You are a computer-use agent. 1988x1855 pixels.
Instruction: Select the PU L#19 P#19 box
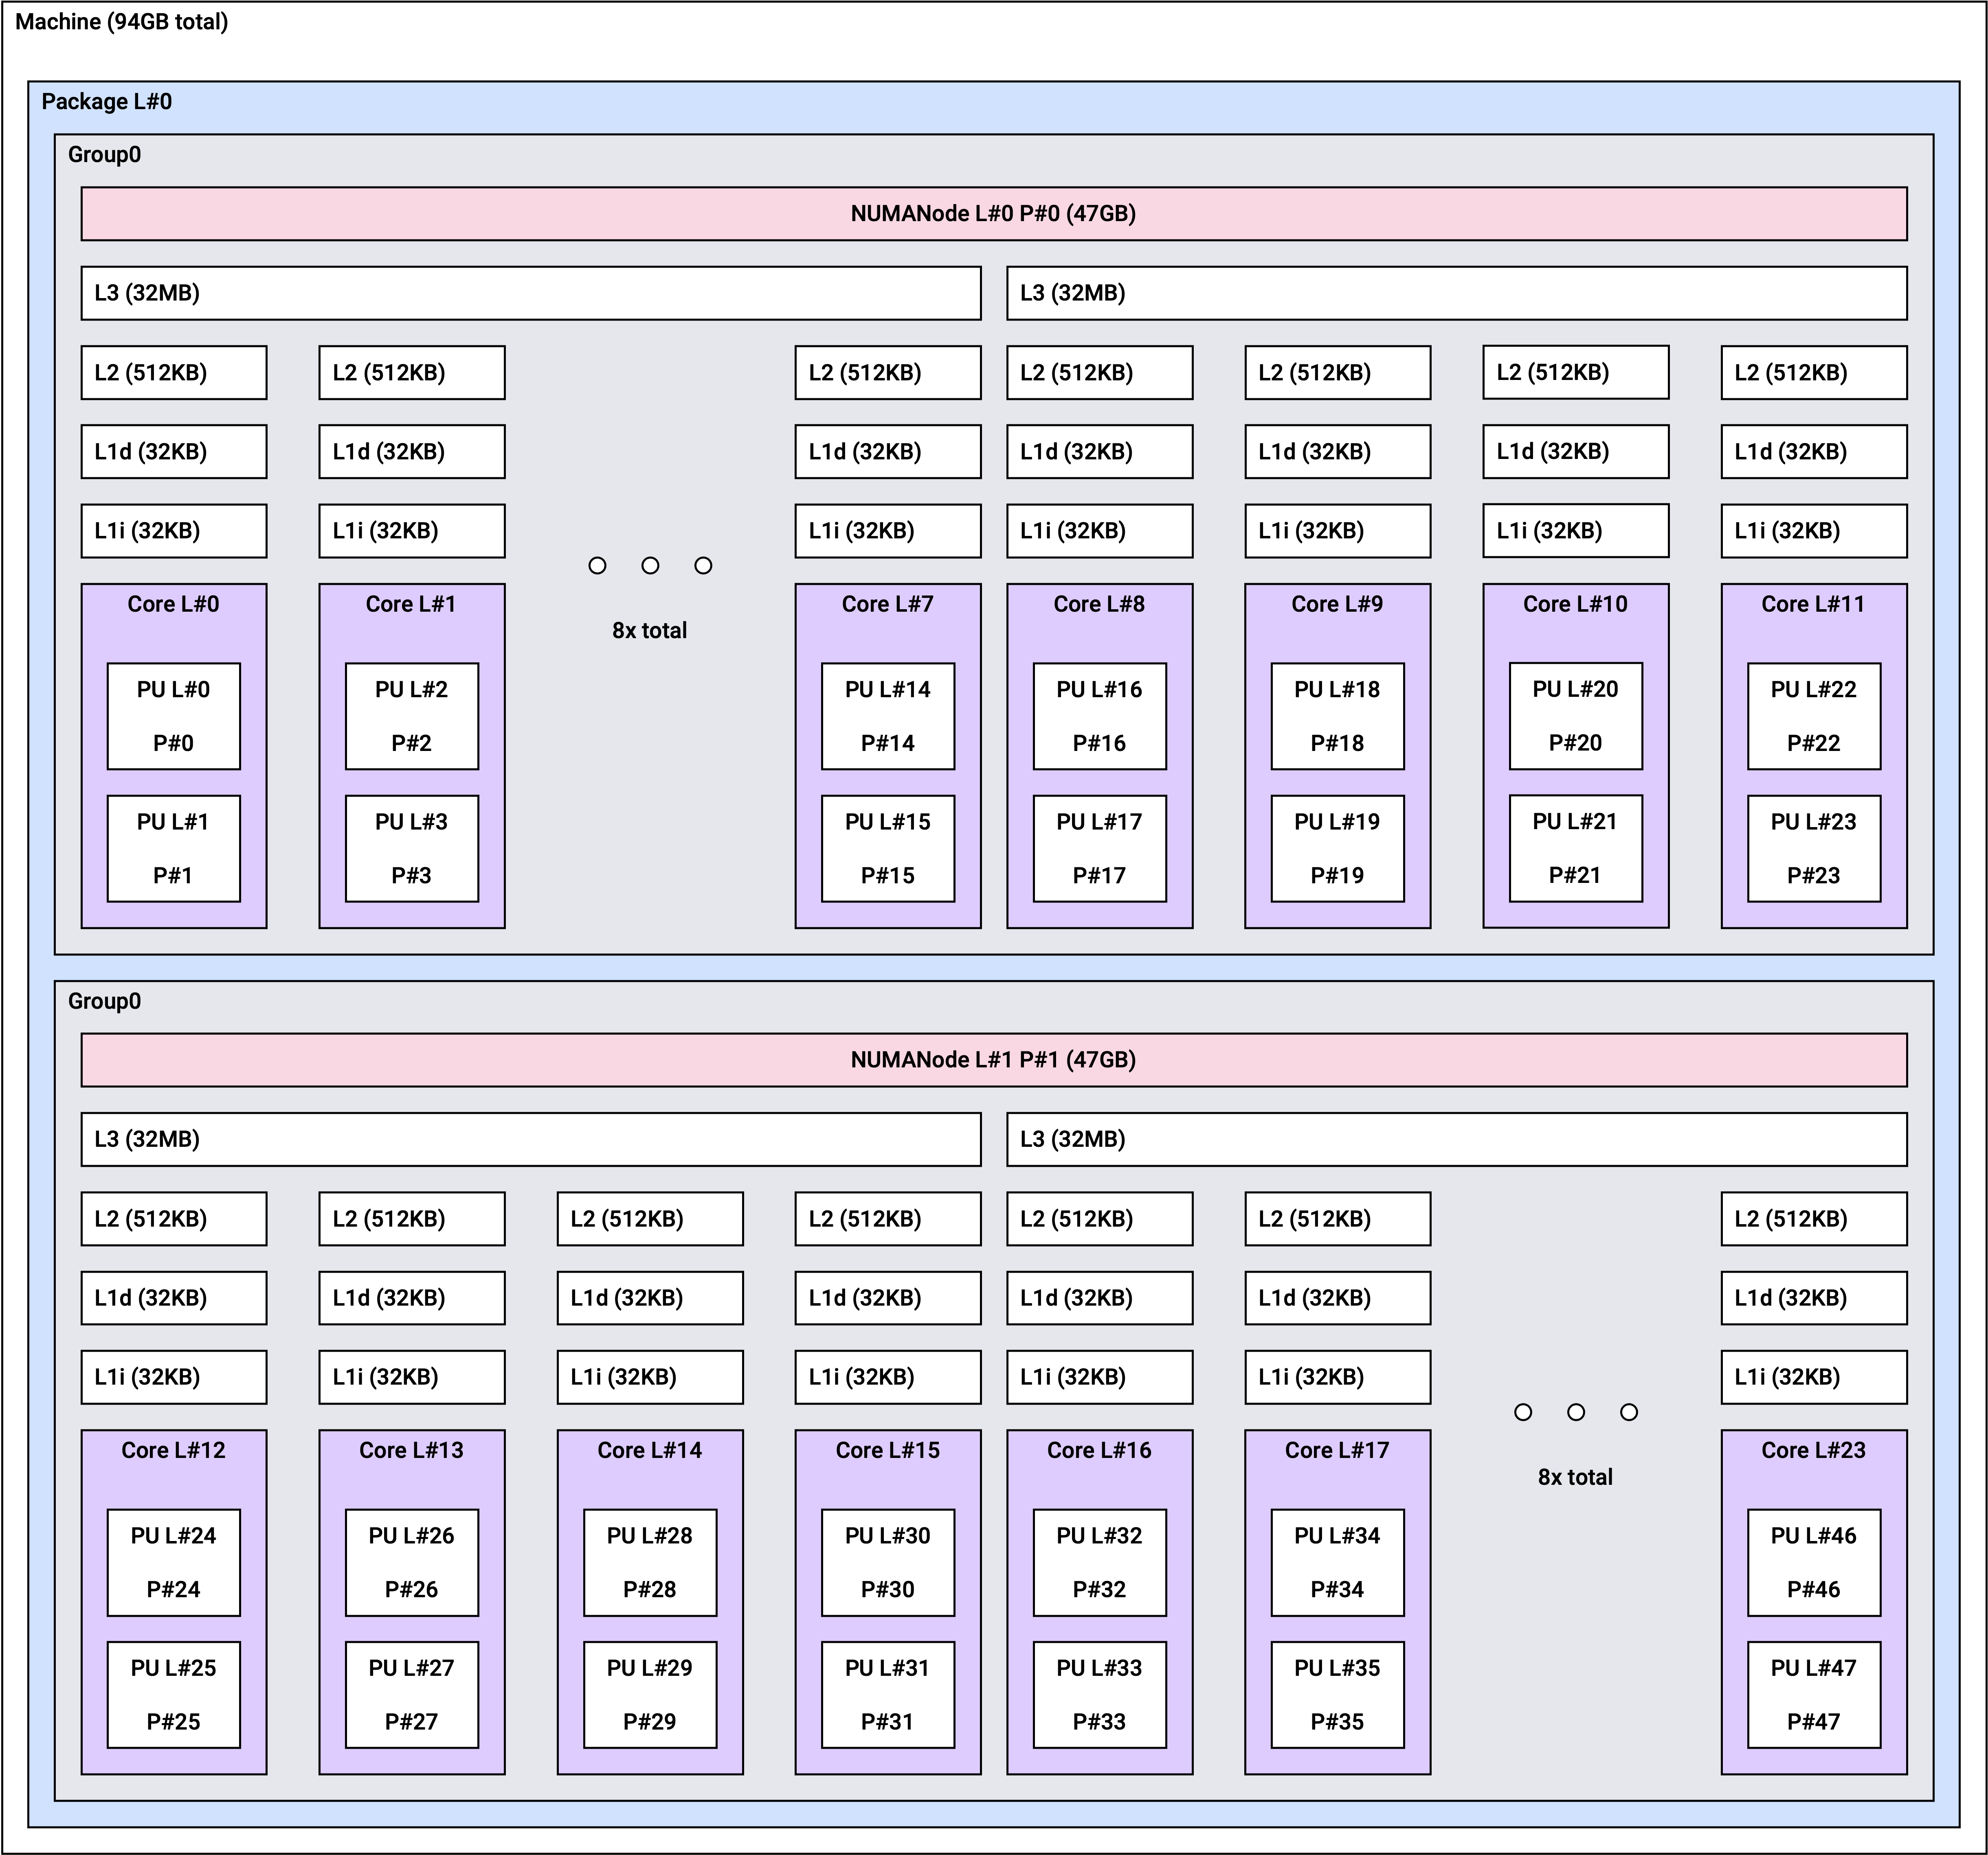(1338, 849)
